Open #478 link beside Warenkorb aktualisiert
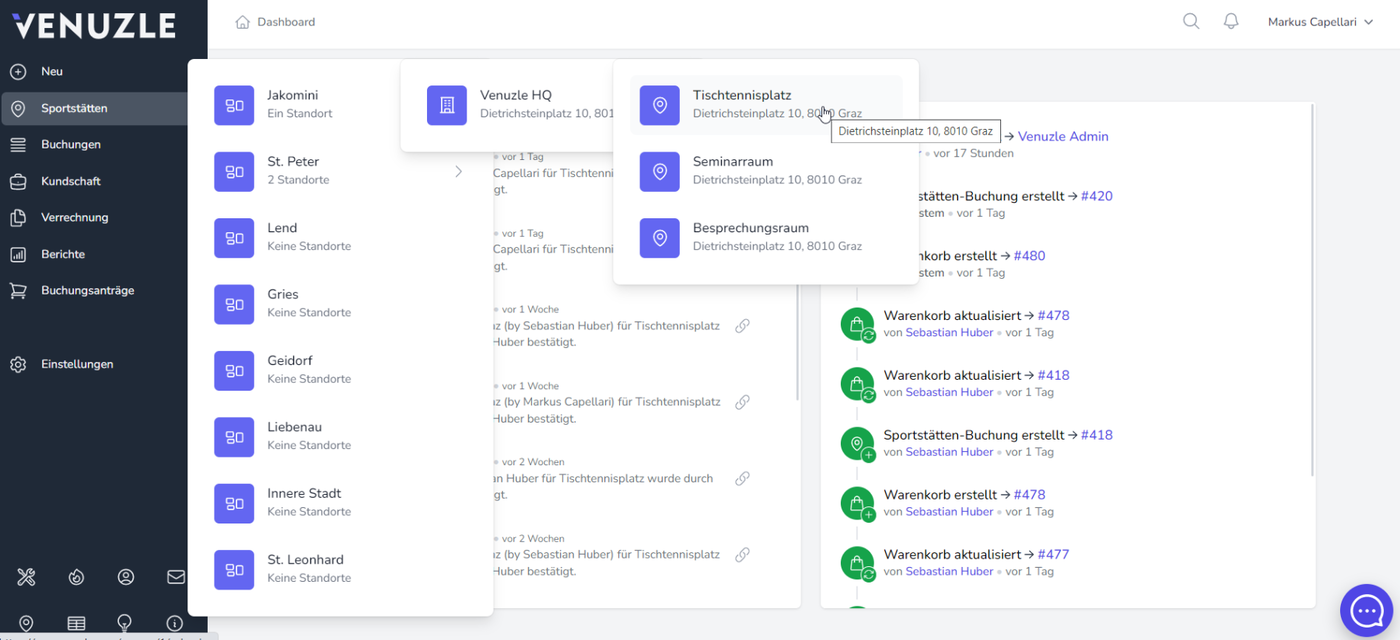Screen dimensions: 1400x640 [1054, 316]
